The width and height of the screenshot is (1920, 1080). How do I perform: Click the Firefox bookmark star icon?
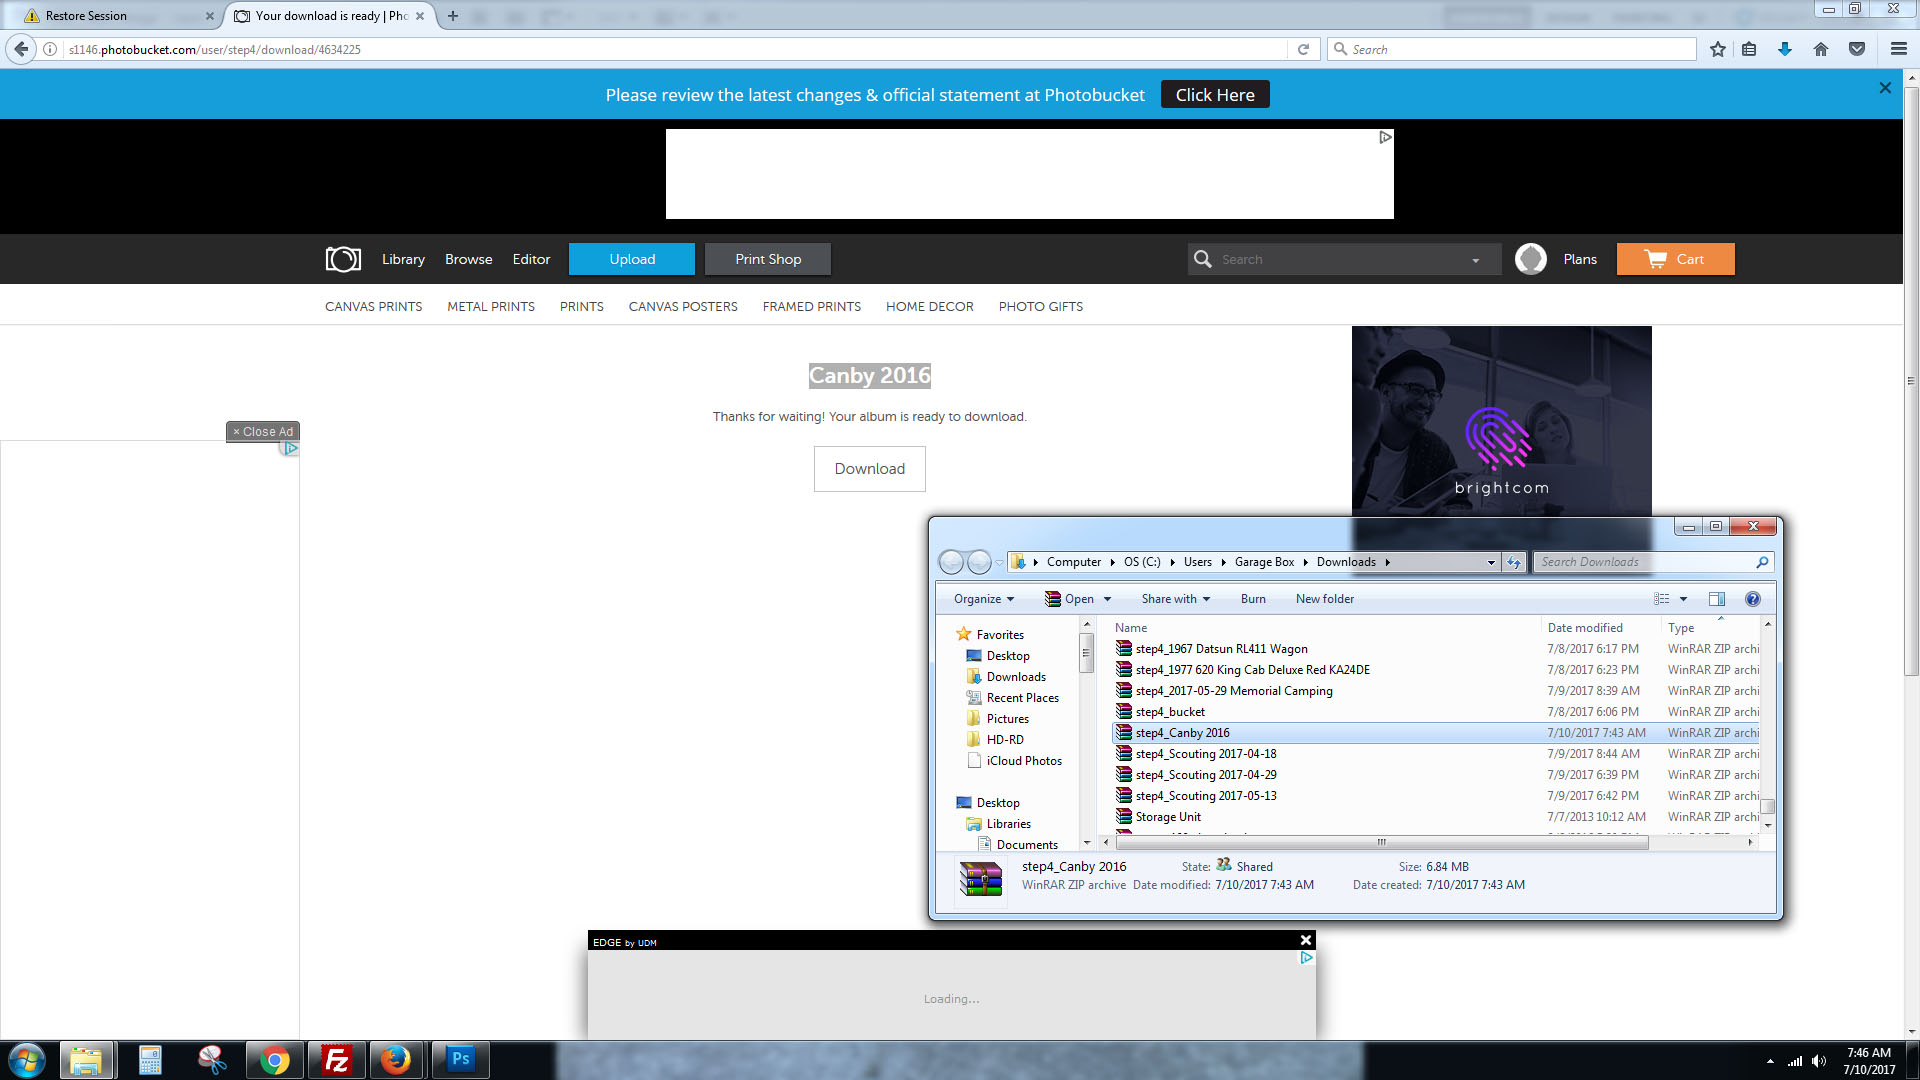point(1718,49)
